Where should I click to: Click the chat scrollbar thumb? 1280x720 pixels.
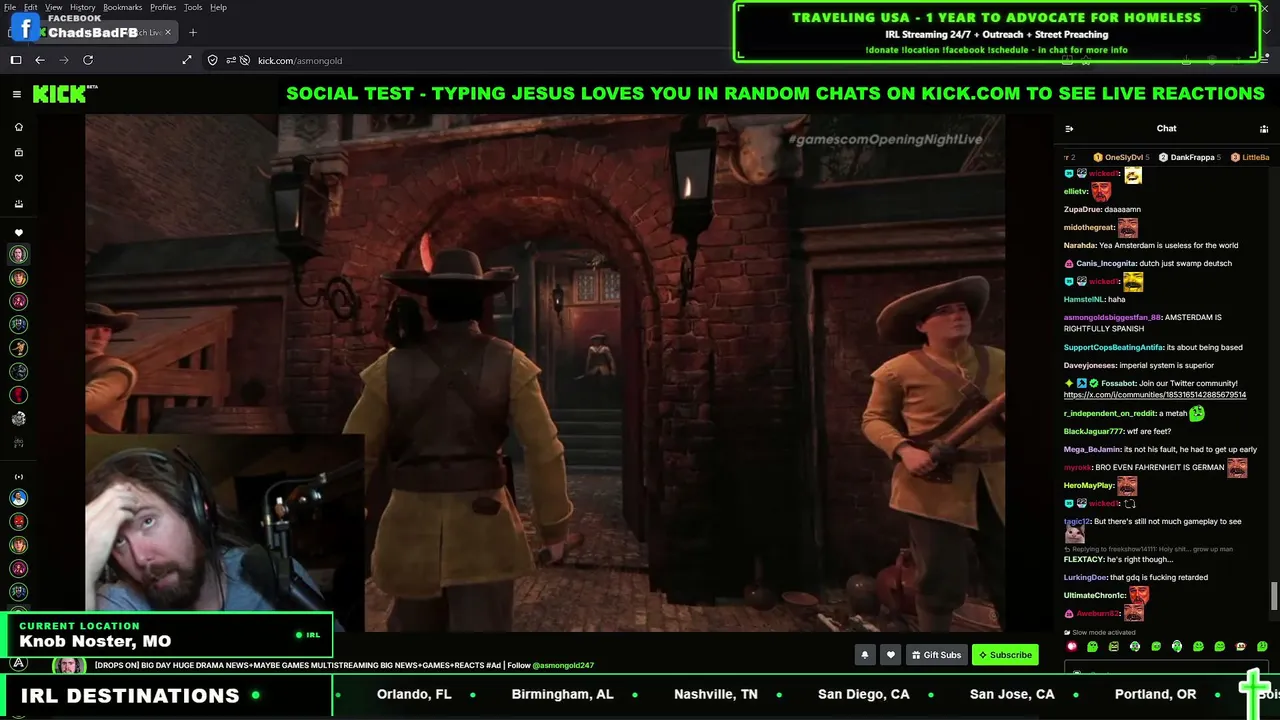(1273, 596)
